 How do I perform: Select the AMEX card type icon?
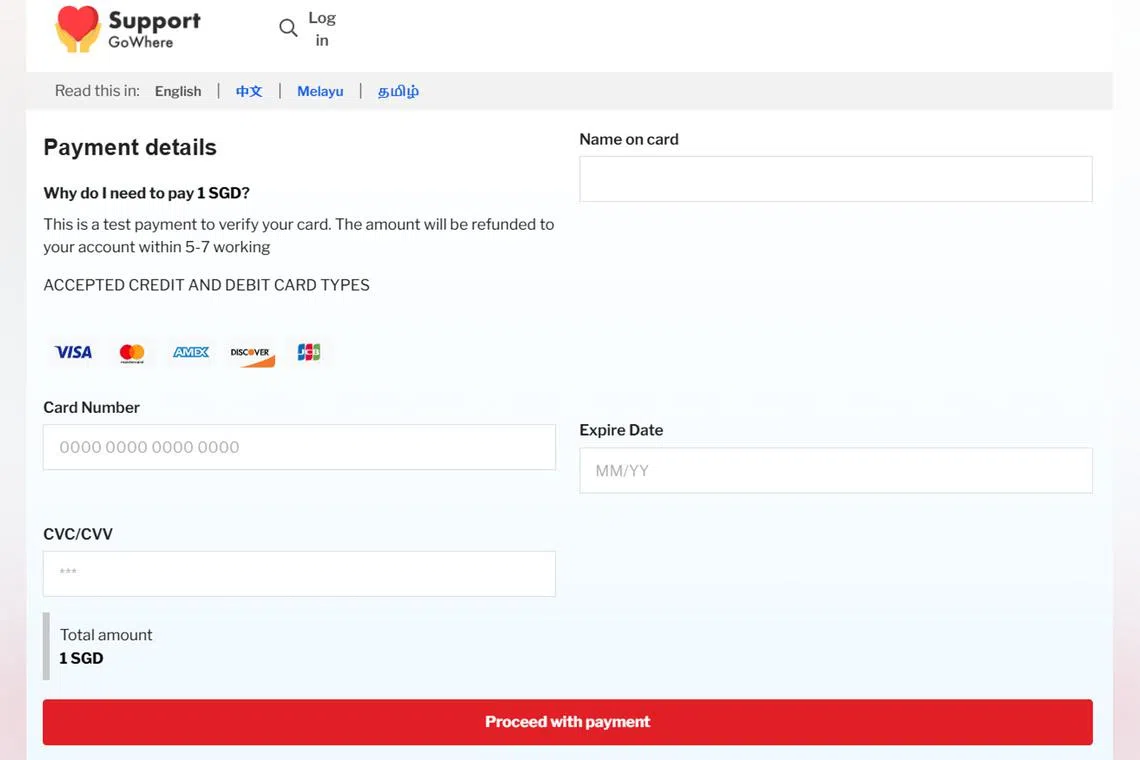(190, 352)
